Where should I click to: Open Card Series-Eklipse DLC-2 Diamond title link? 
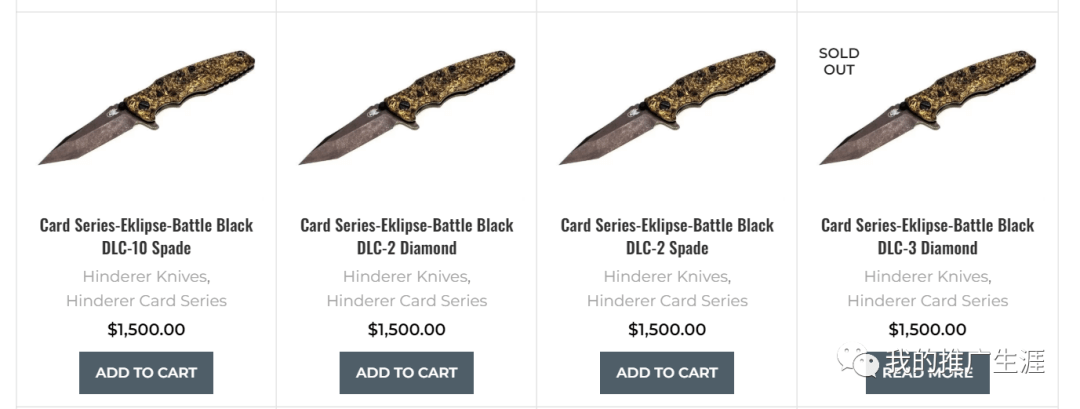[x=406, y=236]
